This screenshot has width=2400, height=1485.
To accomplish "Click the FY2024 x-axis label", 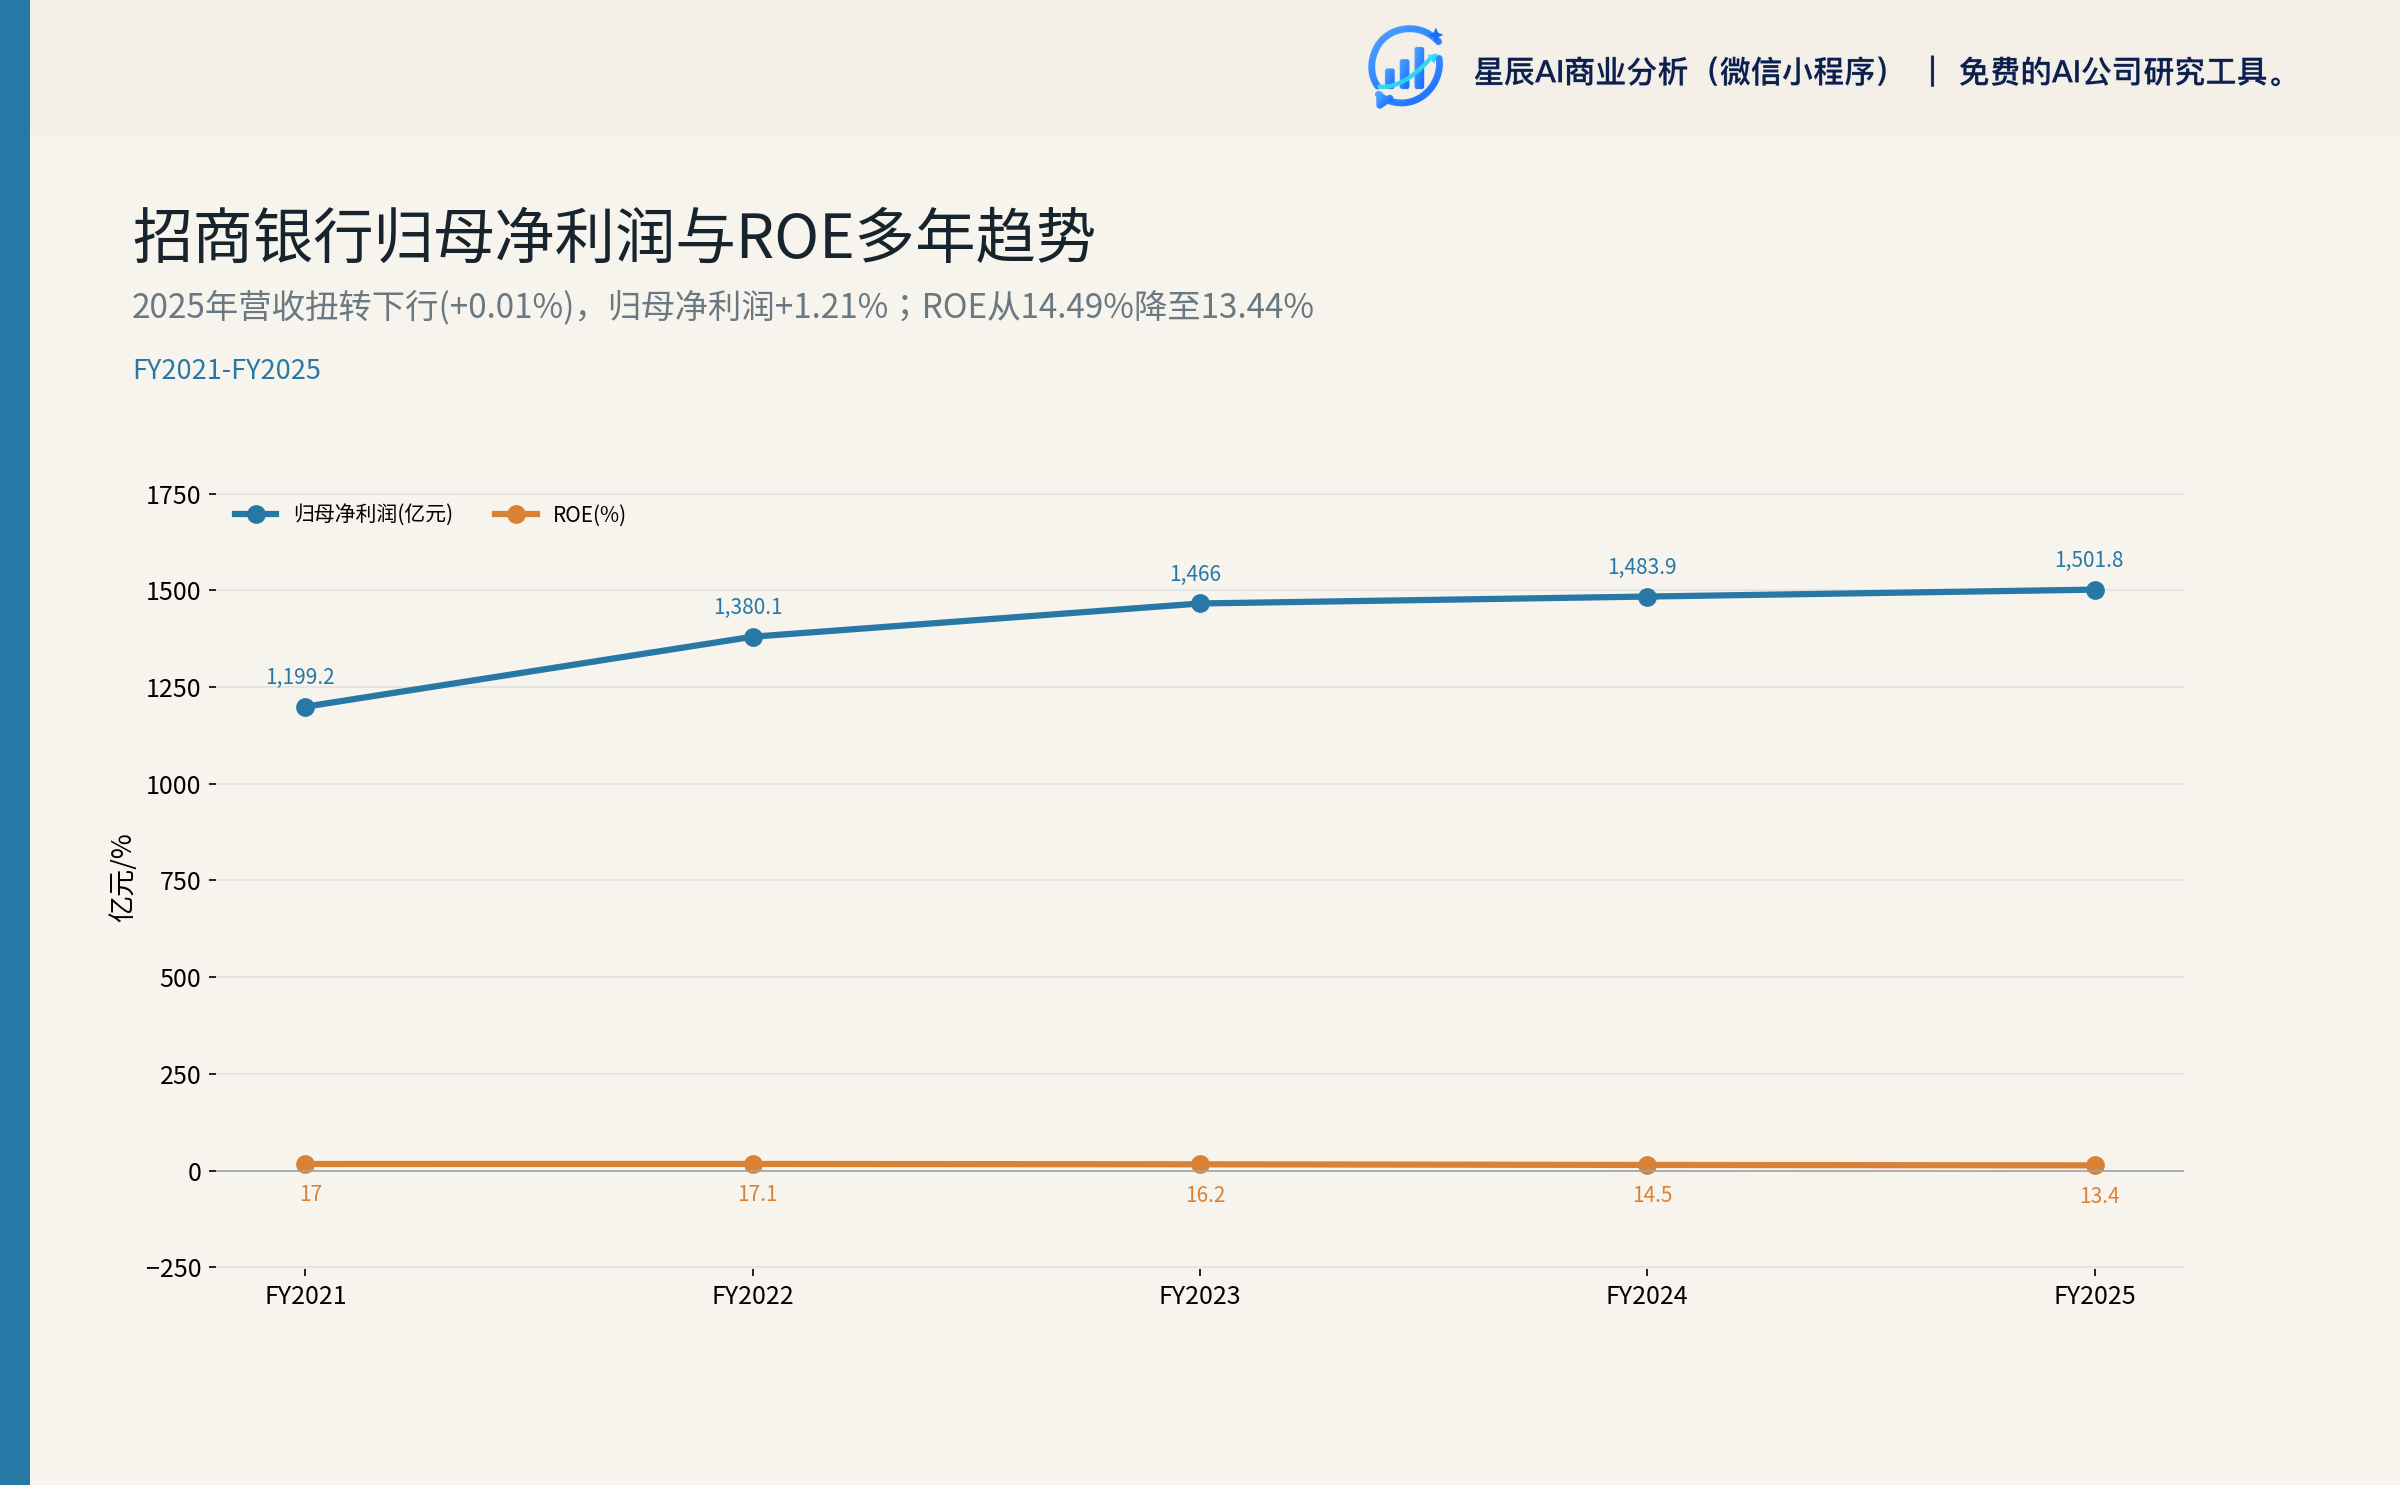I will pos(1647,1296).
